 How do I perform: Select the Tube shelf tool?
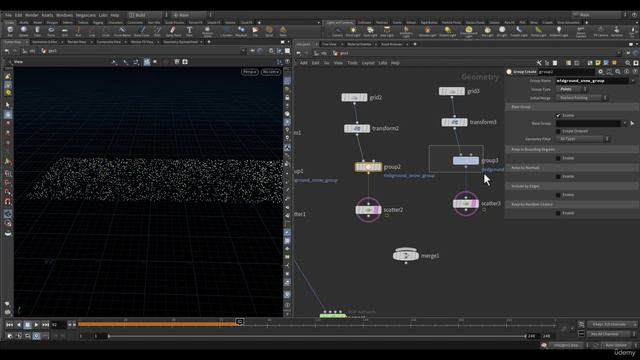[x=37, y=31]
